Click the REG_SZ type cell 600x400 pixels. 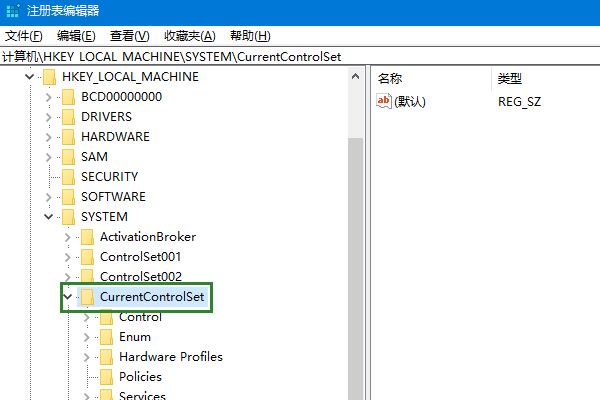pyautogui.click(x=519, y=102)
